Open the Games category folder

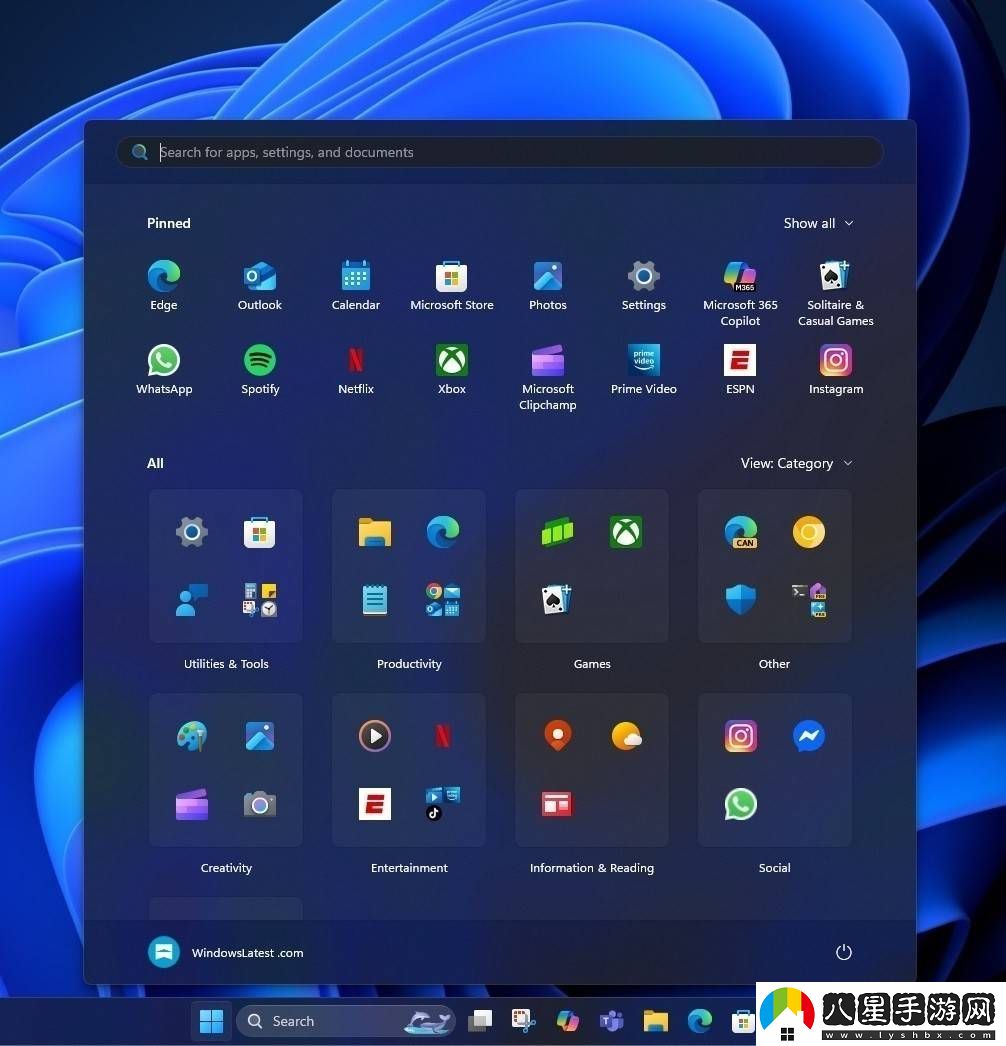591,566
